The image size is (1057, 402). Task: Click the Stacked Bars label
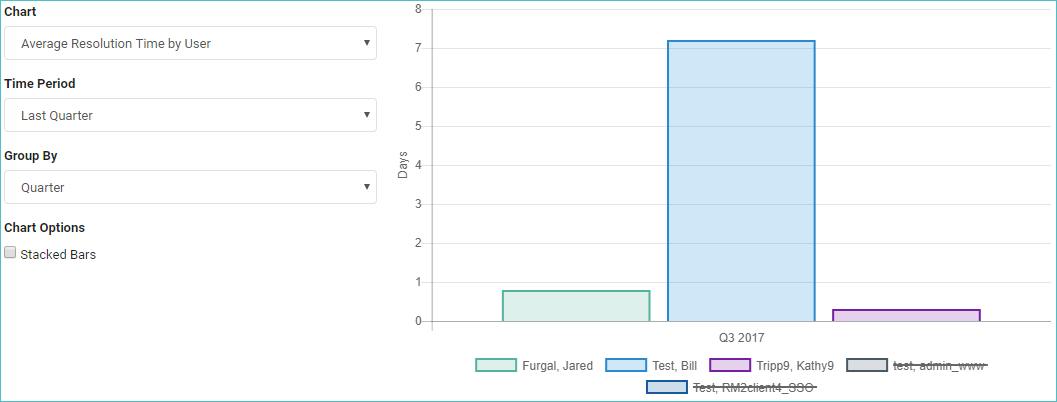point(58,255)
